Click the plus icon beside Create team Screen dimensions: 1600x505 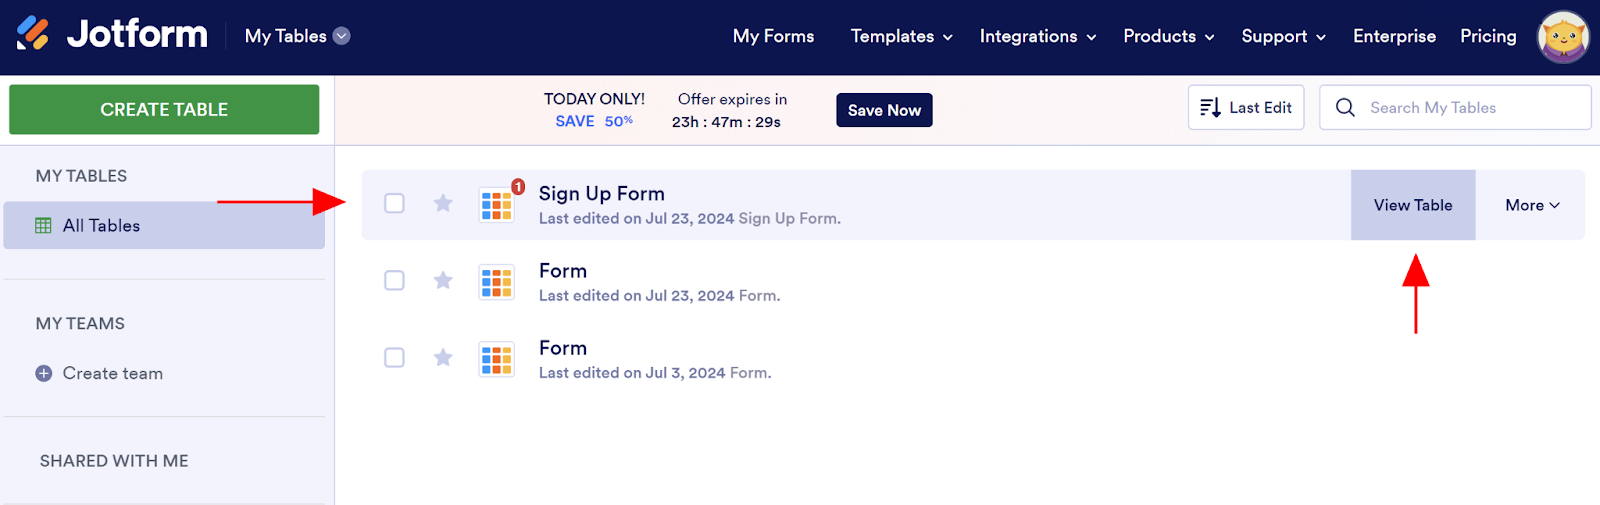44,374
